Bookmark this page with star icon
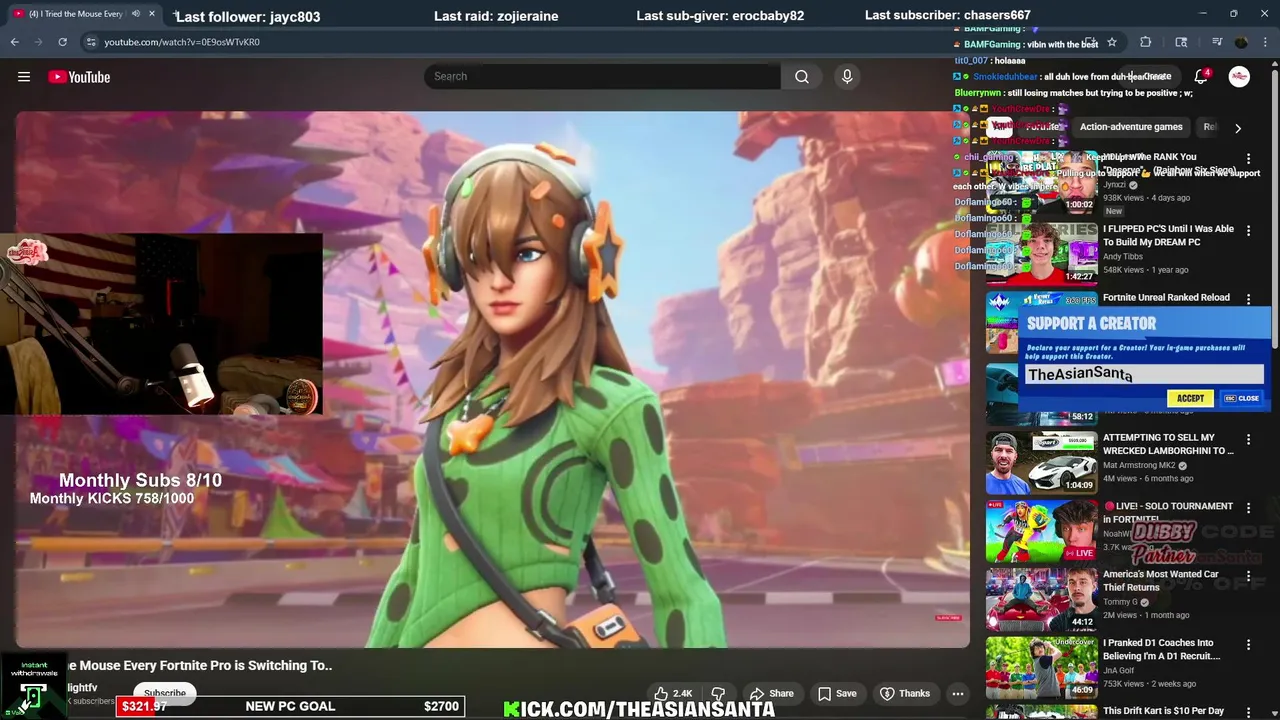The image size is (1280, 720). click(x=1111, y=42)
